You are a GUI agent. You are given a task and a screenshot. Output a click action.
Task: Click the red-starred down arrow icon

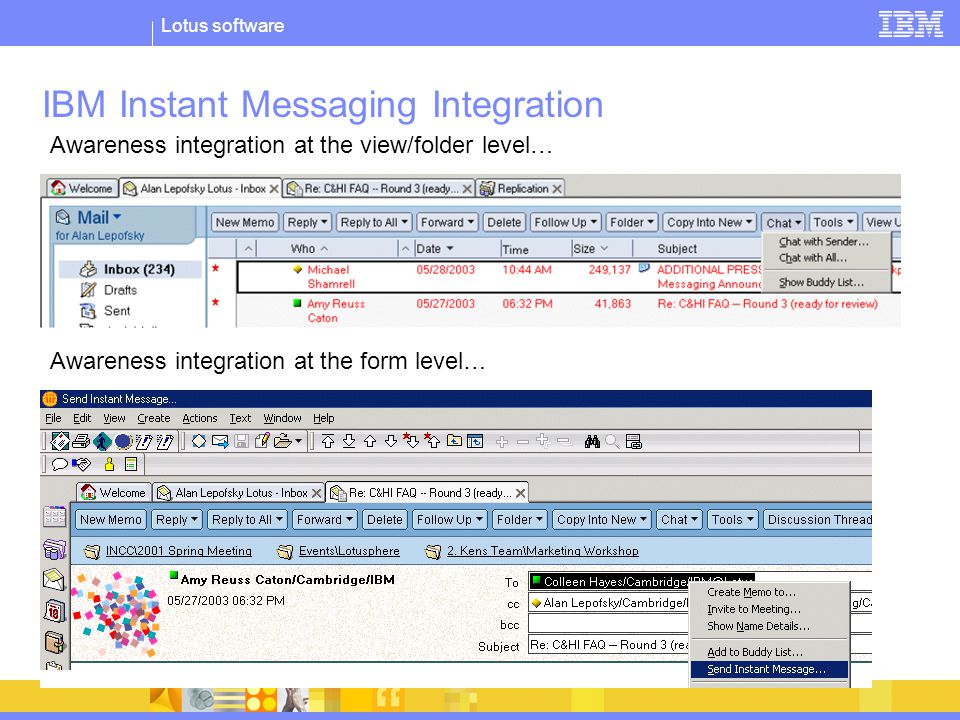point(411,441)
